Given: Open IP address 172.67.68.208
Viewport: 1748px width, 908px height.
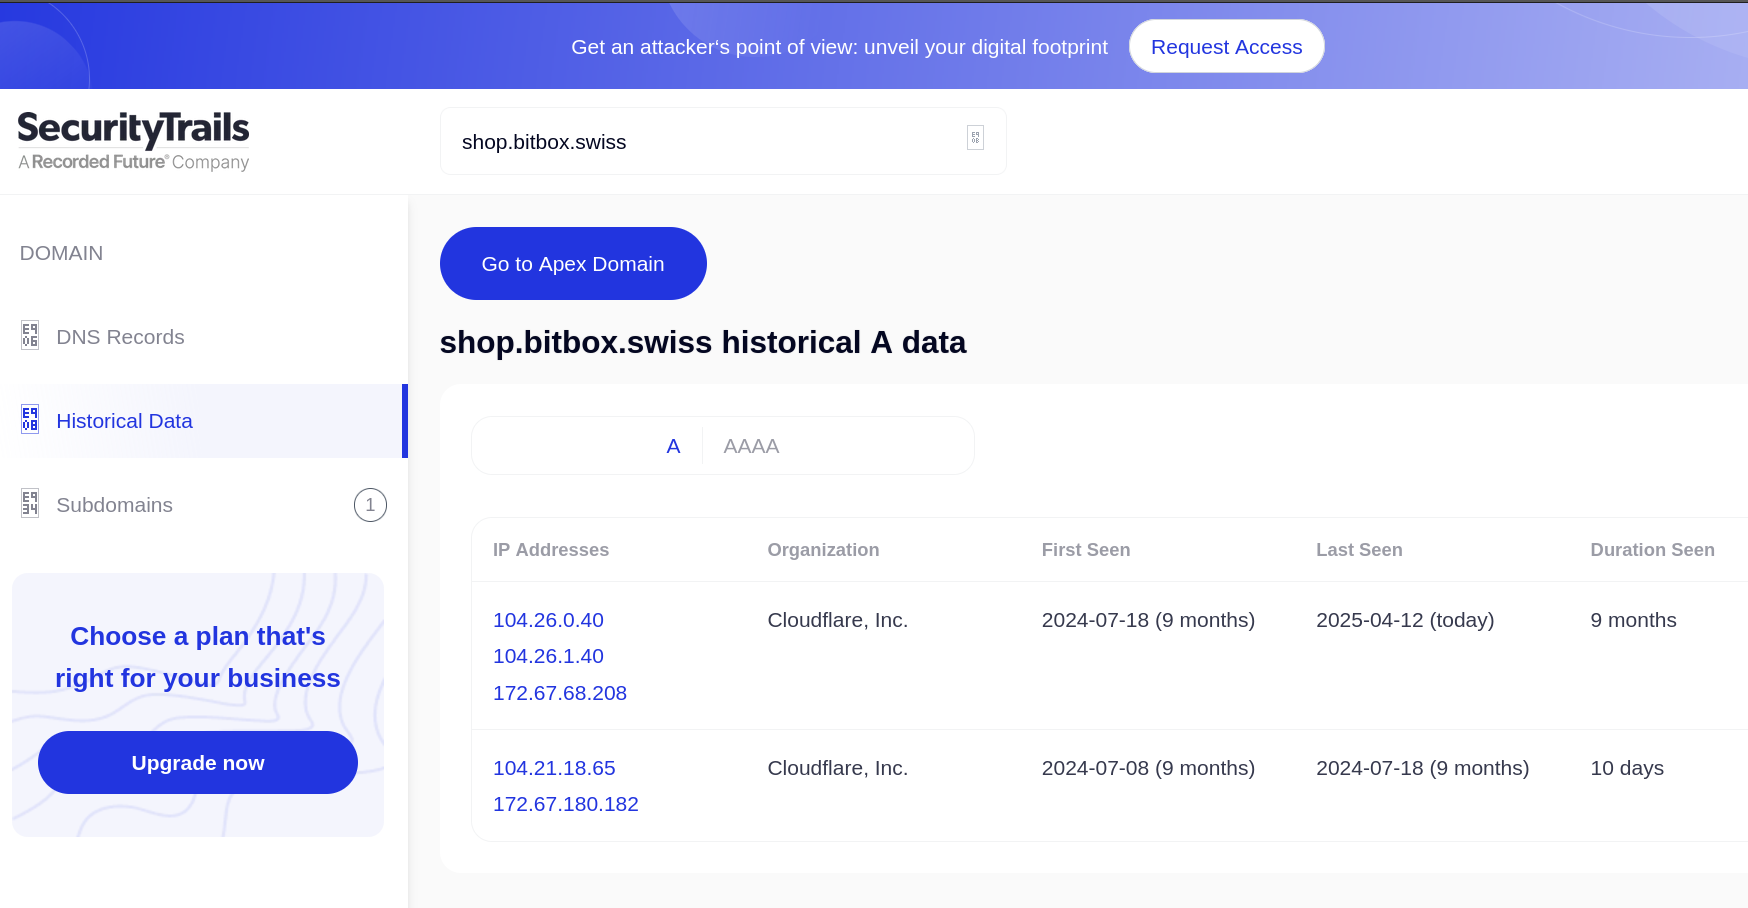Looking at the screenshot, I should [x=560, y=693].
